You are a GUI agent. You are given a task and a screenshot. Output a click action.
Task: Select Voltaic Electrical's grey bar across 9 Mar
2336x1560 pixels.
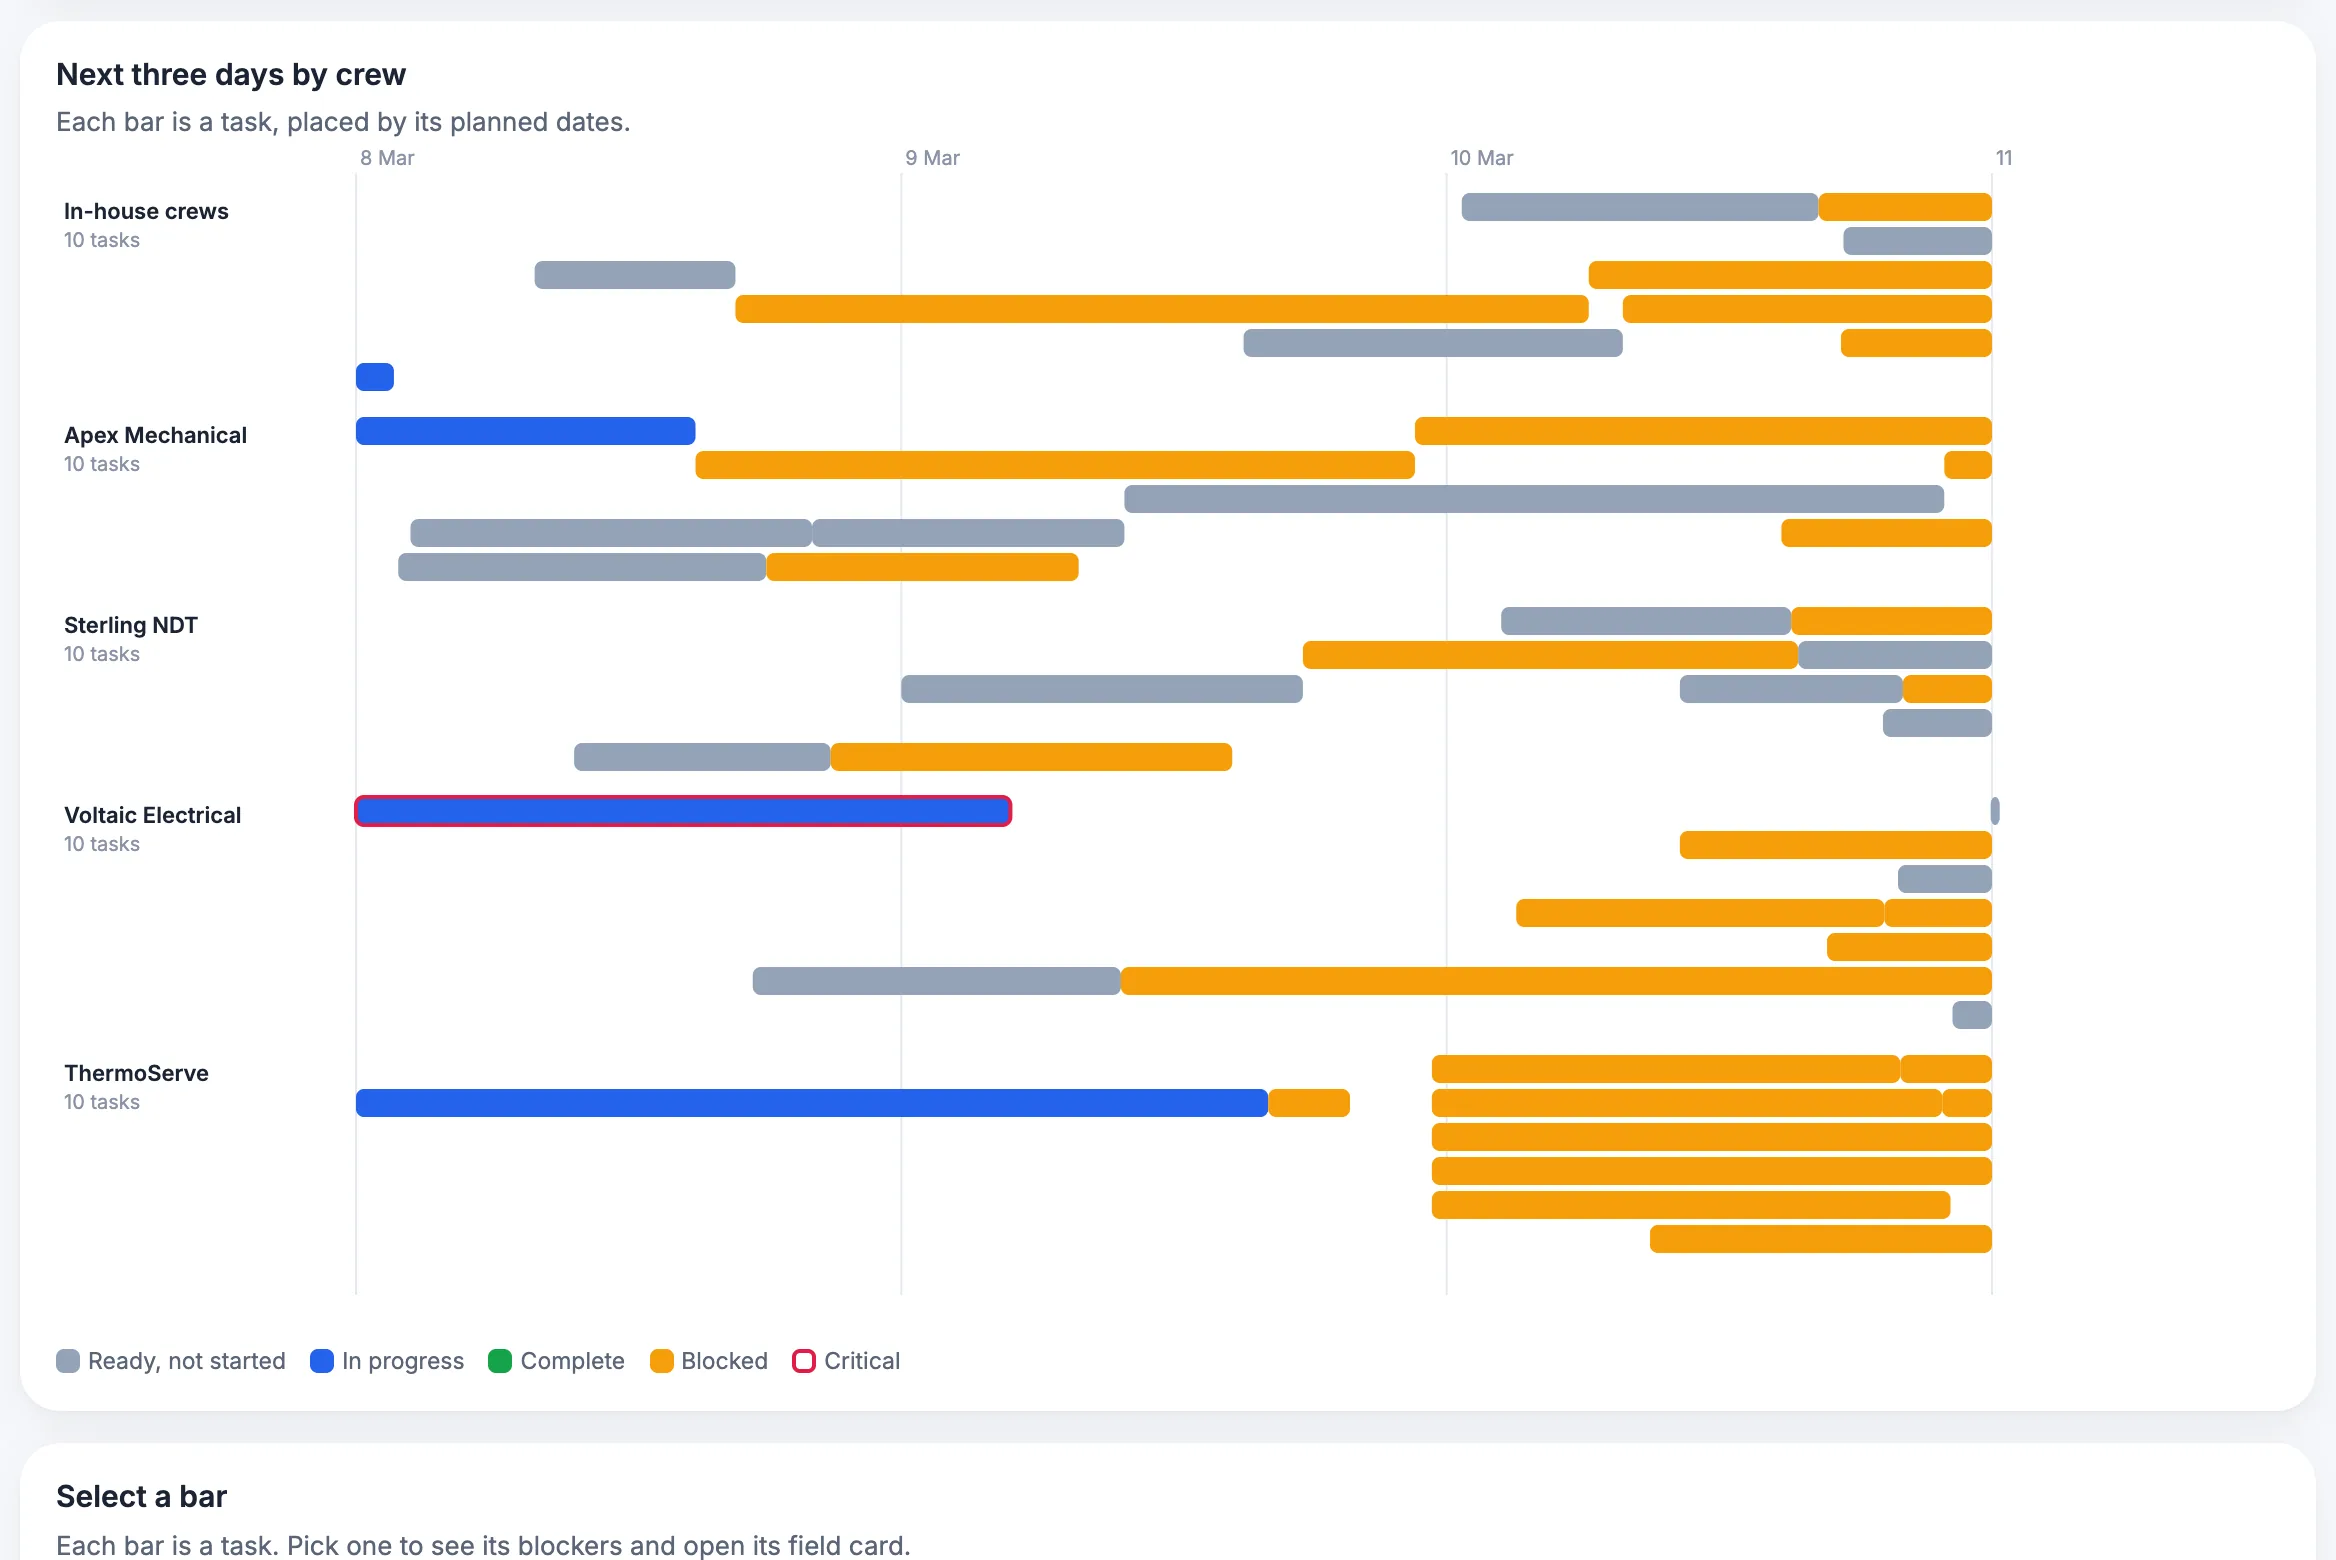click(x=936, y=981)
